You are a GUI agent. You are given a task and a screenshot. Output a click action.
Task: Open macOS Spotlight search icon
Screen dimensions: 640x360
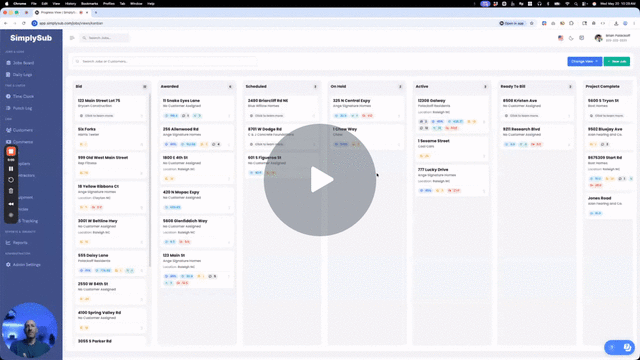(x=576, y=4)
